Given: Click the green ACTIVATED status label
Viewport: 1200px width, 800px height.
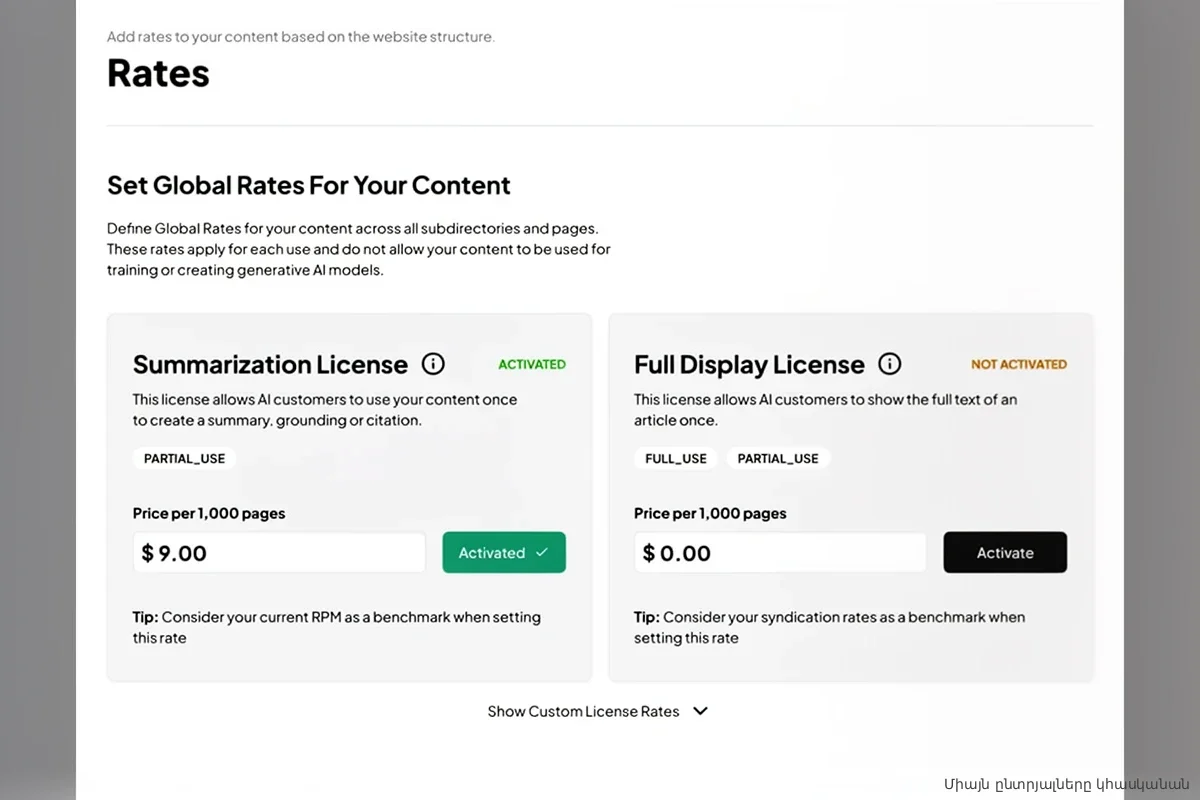Looking at the screenshot, I should click(532, 365).
